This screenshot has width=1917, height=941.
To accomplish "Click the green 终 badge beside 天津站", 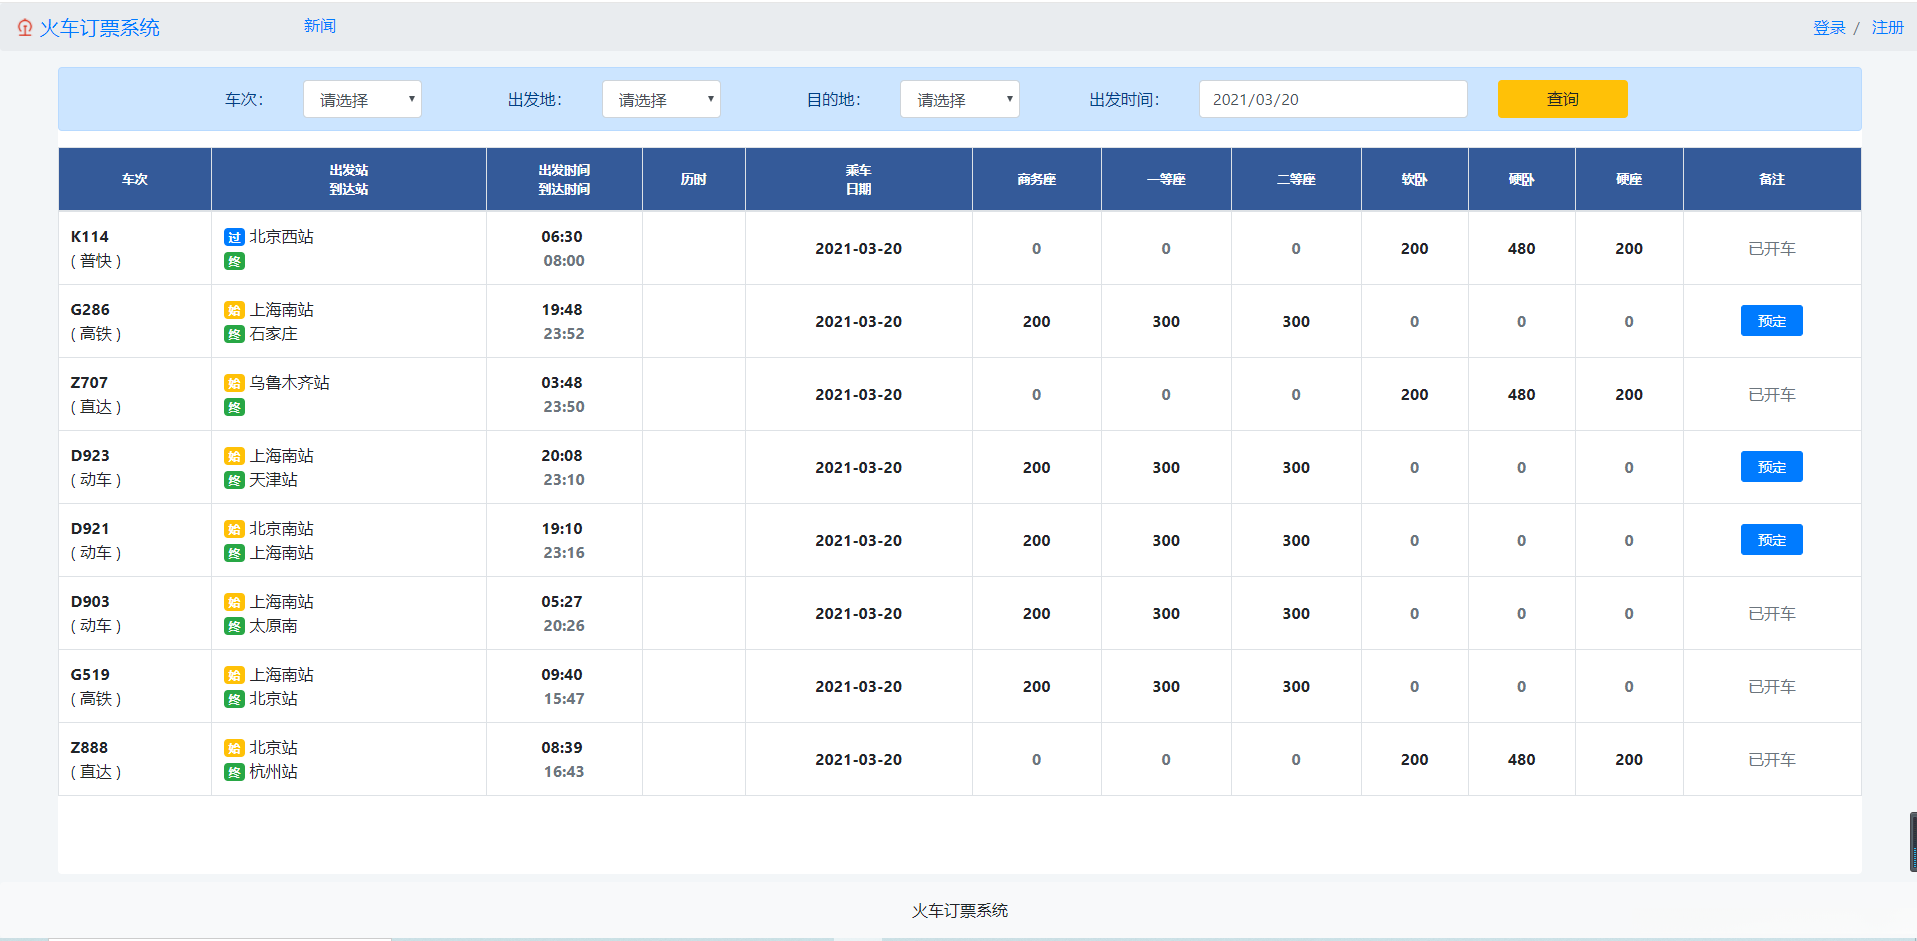I will 234,480.
